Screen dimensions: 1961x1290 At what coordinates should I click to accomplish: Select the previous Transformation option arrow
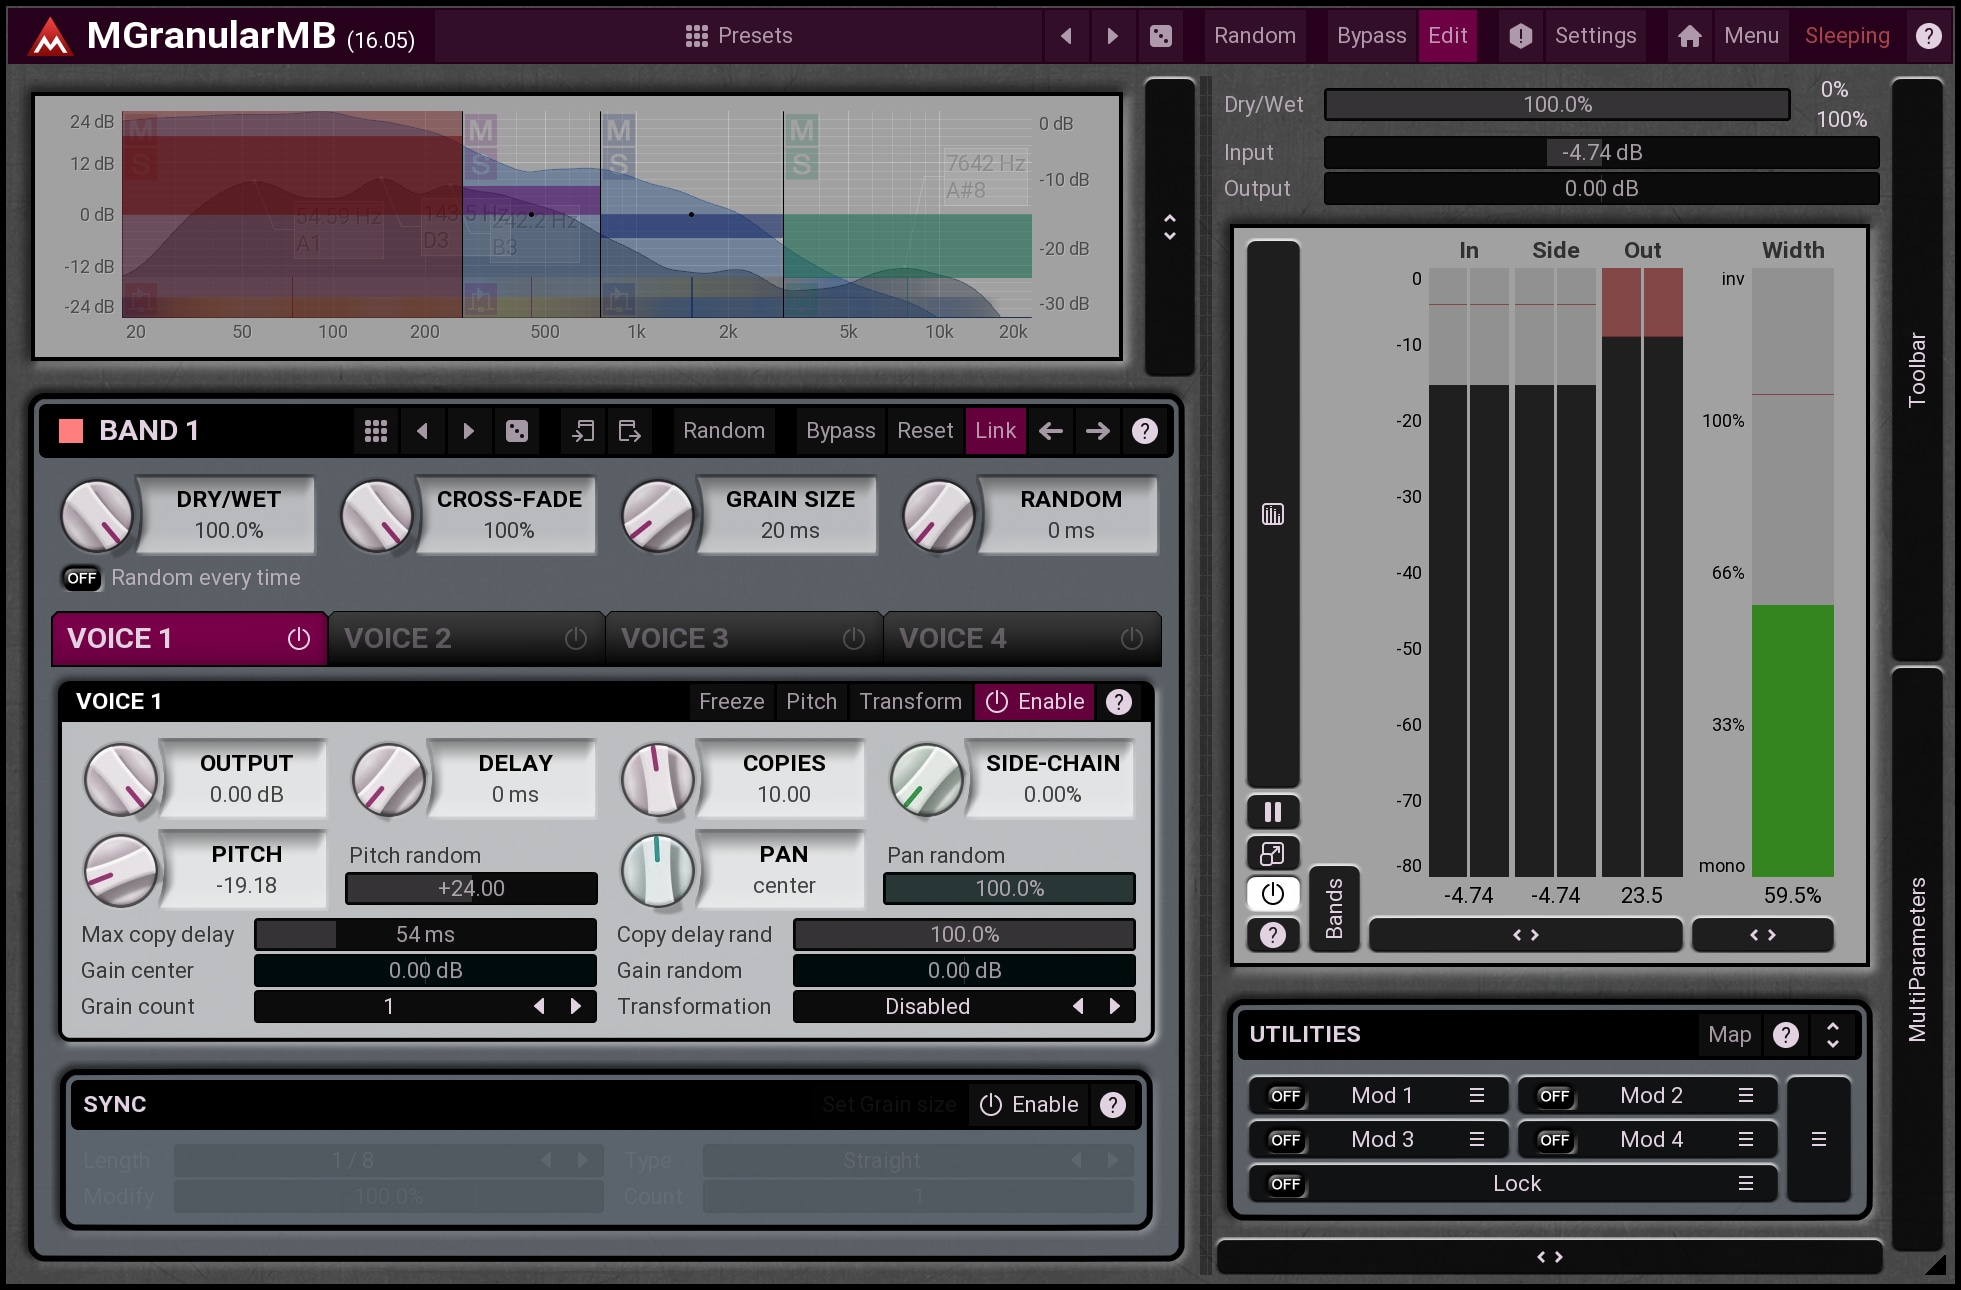pyautogui.click(x=1078, y=1007)
